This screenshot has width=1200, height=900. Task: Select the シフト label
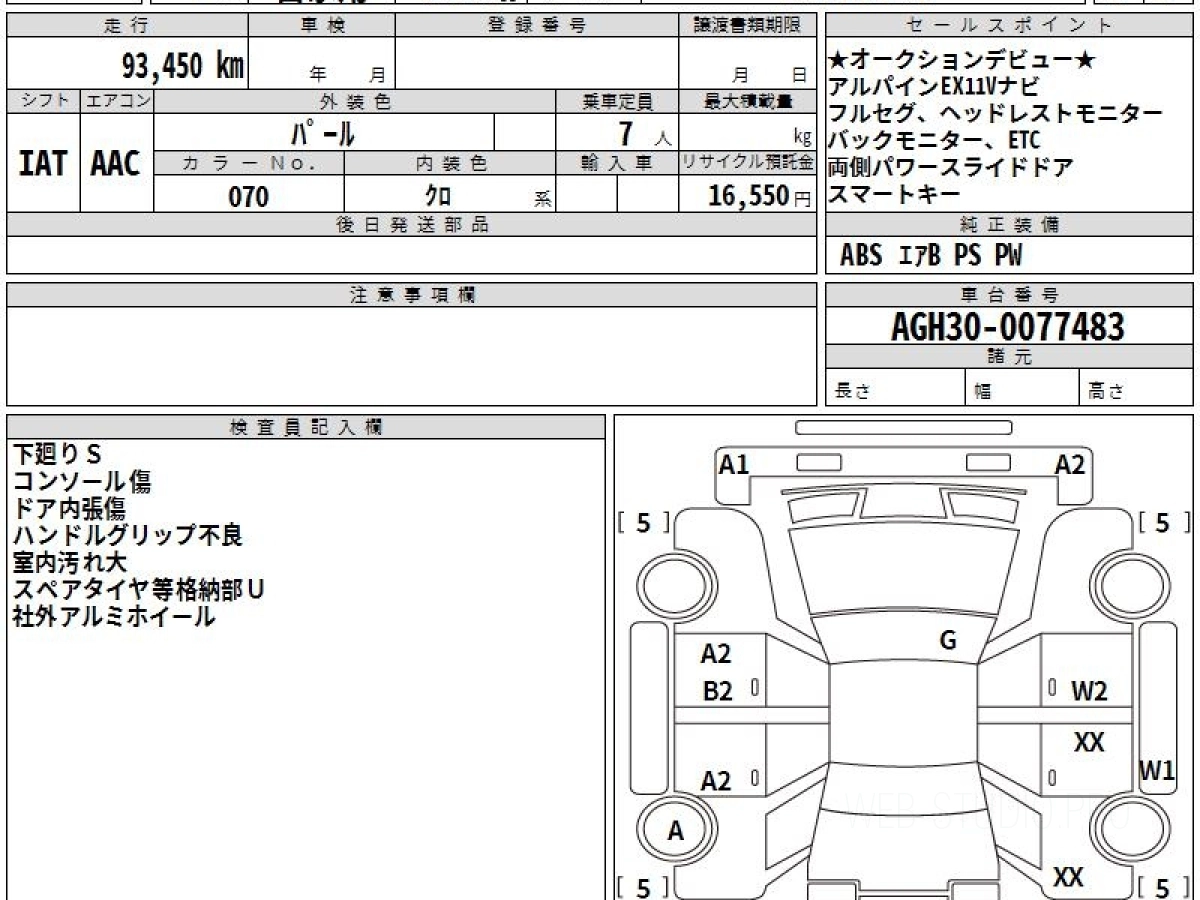(x=43, y=101)
